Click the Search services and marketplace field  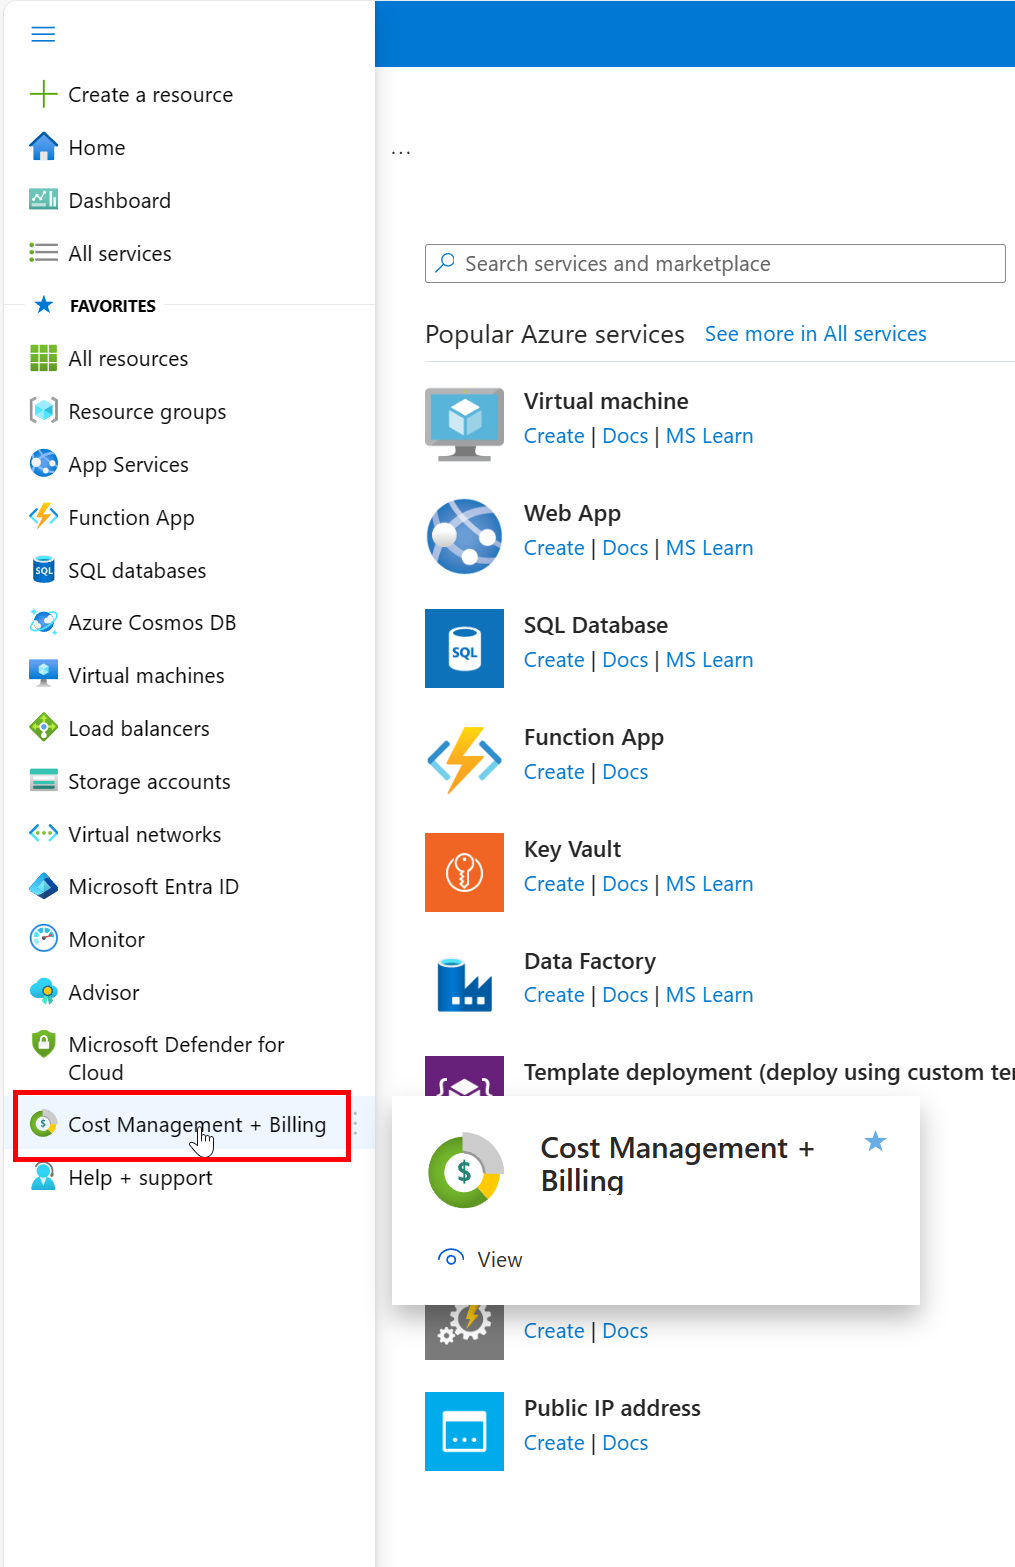pyautogui.click(x=715, y=263)
